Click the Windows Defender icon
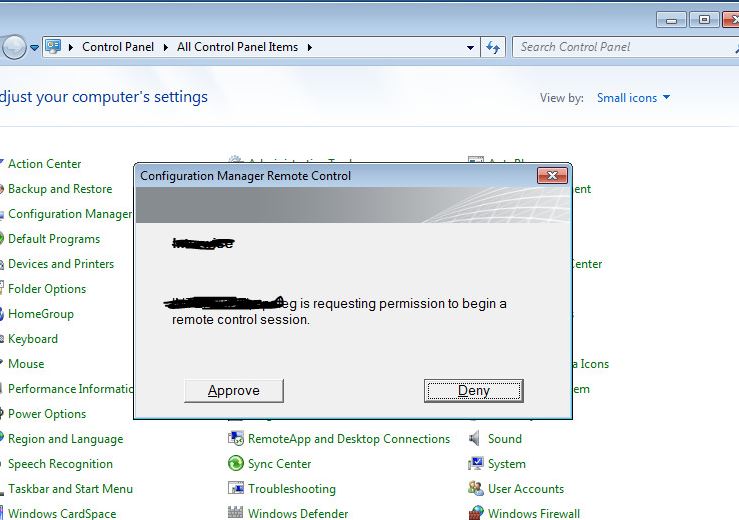The height and width of the screenshot is (520, 739). [x=236, y=512]
